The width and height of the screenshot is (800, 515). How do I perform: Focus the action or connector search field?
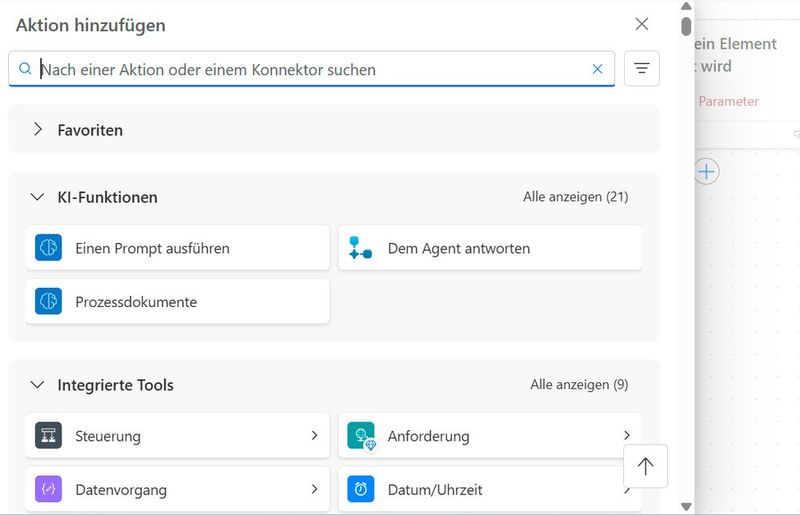tap(311, 69)
